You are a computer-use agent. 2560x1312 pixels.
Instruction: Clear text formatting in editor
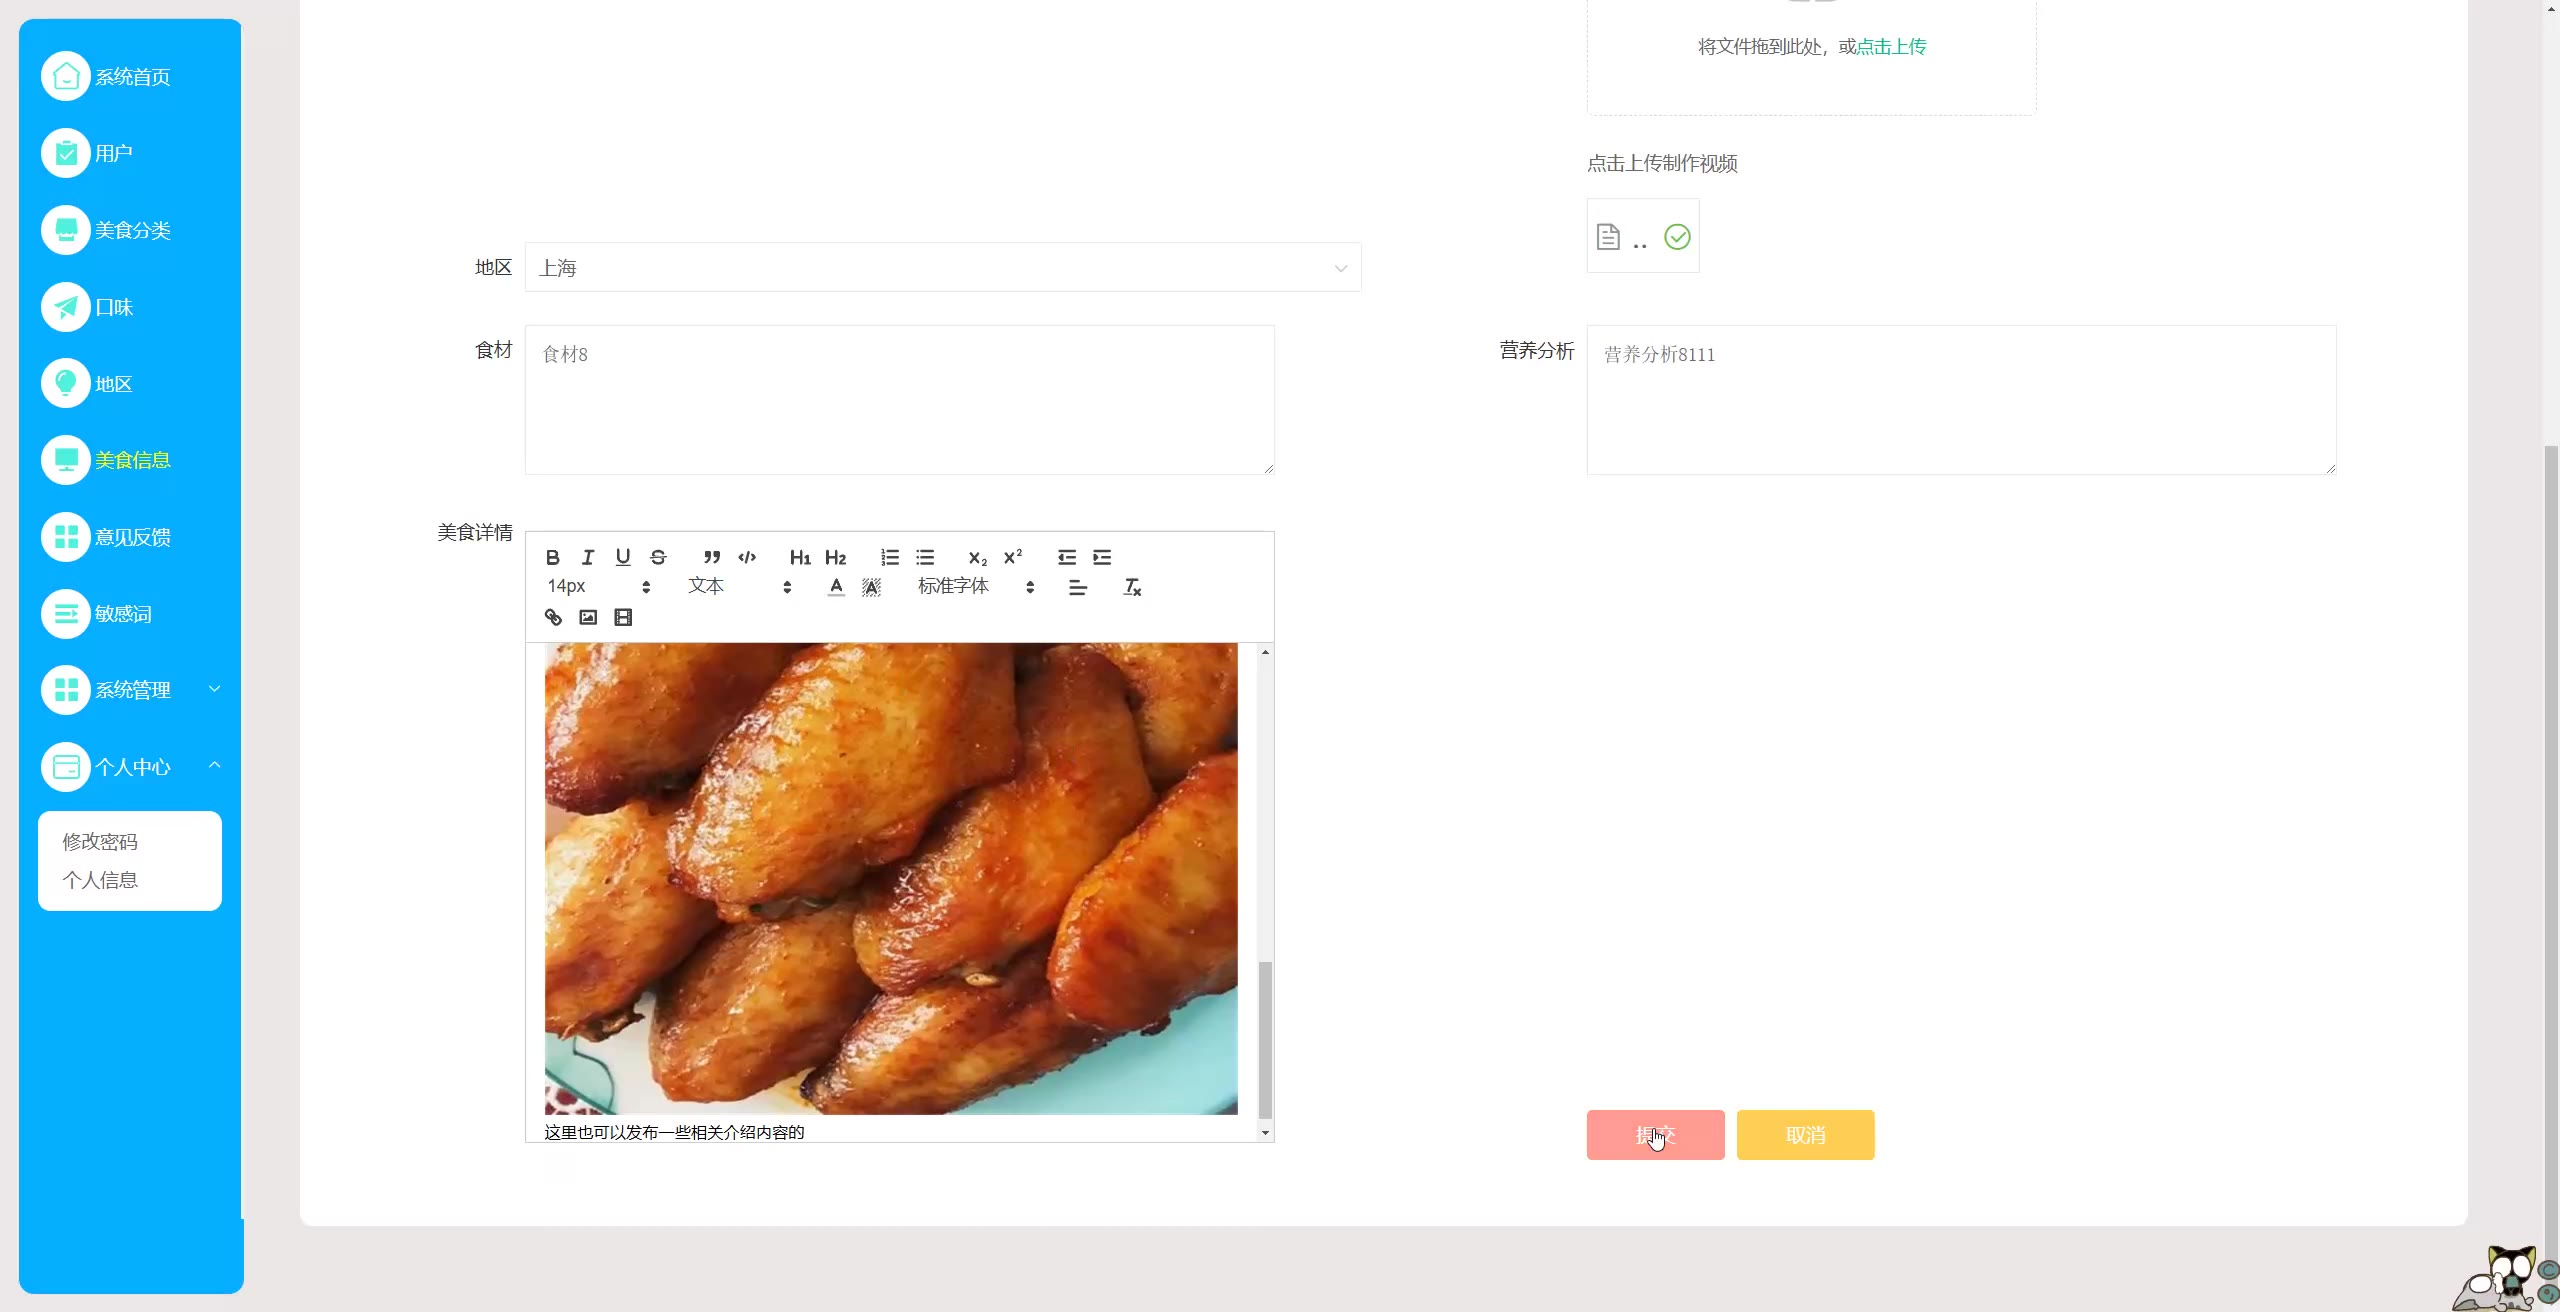click(1132, 587)
